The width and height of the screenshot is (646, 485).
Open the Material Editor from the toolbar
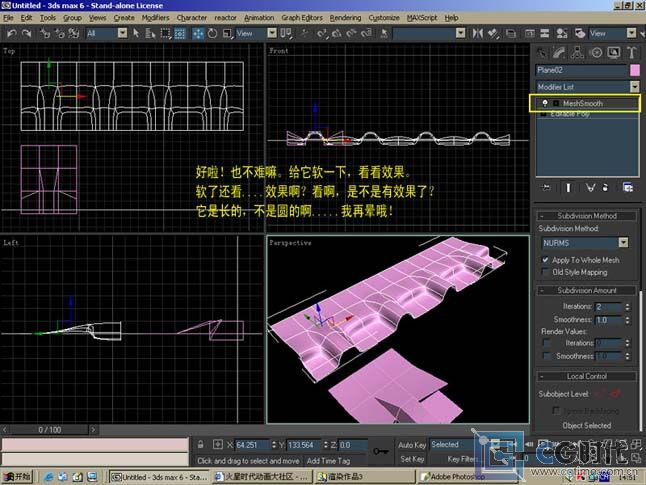tap(561, 33)
